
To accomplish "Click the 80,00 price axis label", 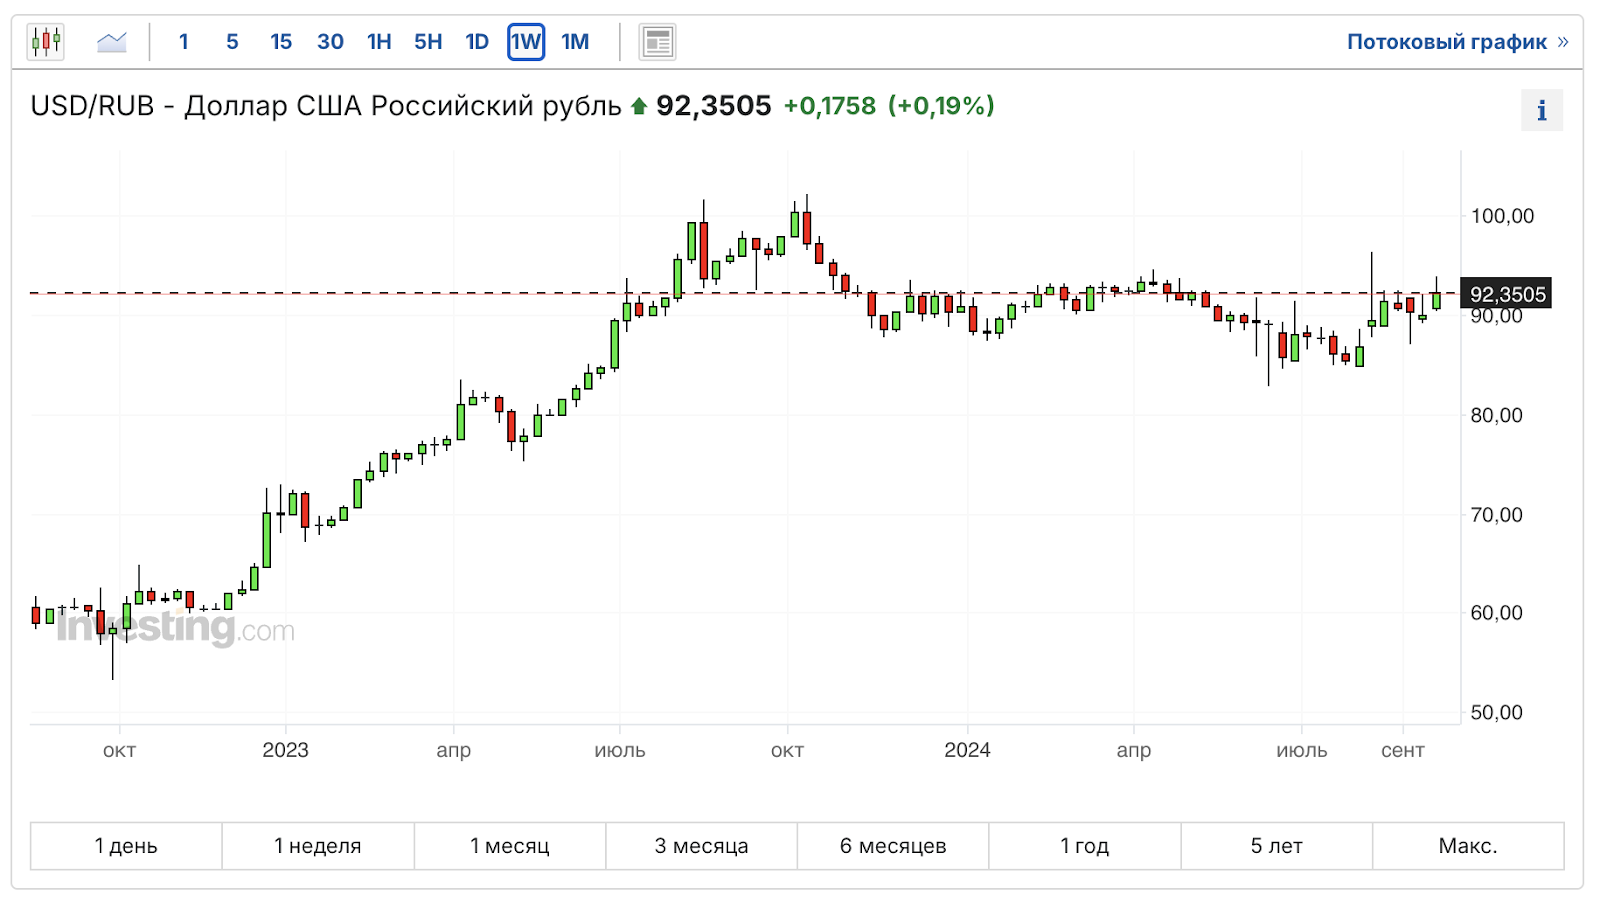I will tap(1497, 415).
